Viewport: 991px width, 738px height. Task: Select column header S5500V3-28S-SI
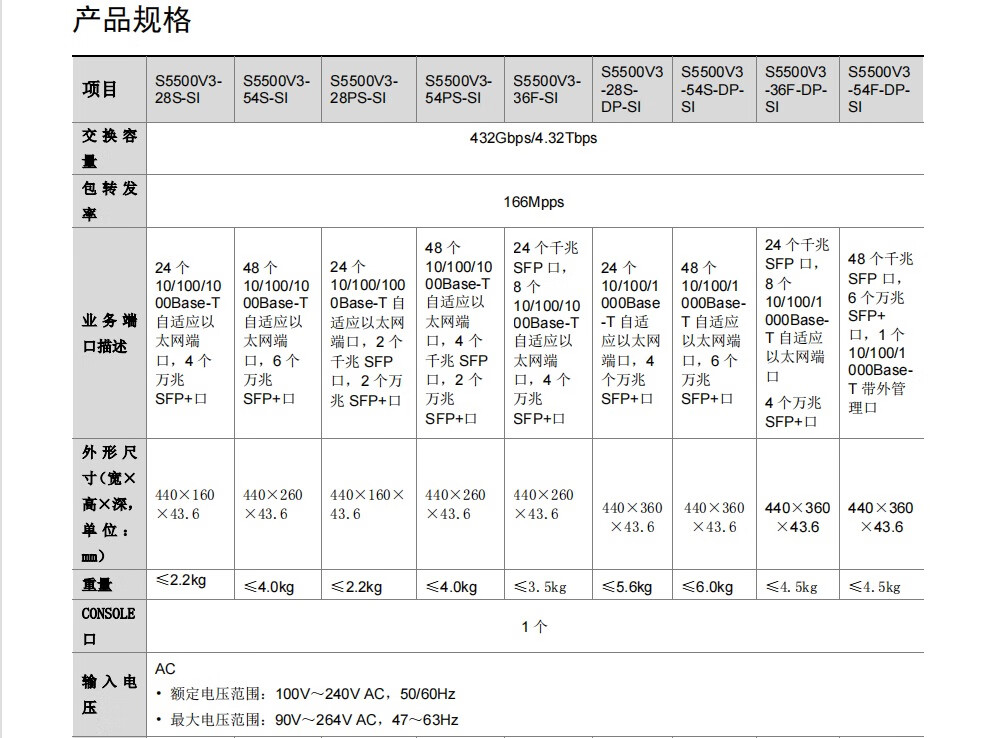coord(188,90)
